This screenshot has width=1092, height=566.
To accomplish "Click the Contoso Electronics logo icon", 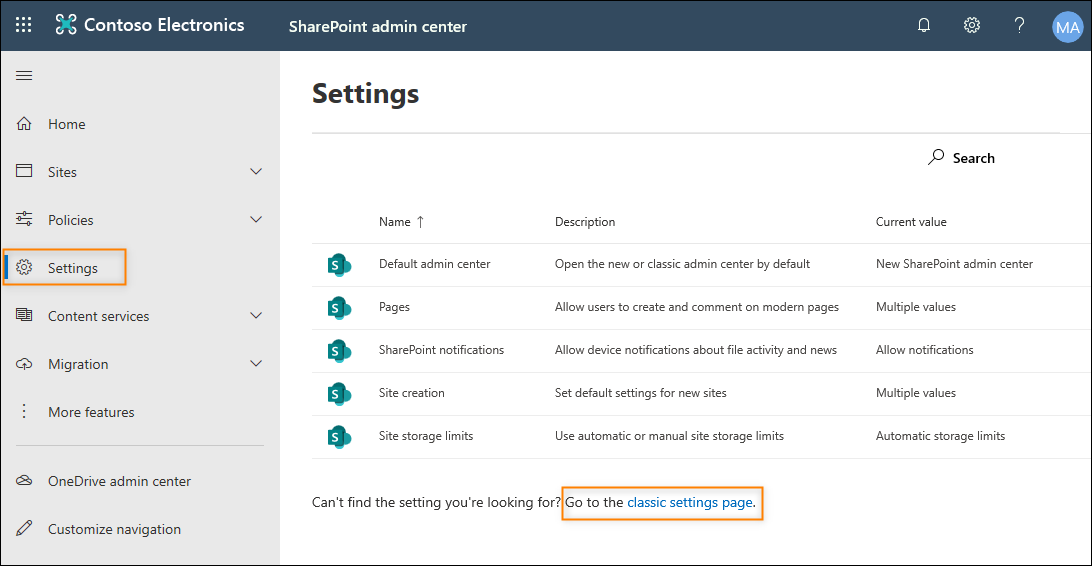I will (x=65, y=25).
